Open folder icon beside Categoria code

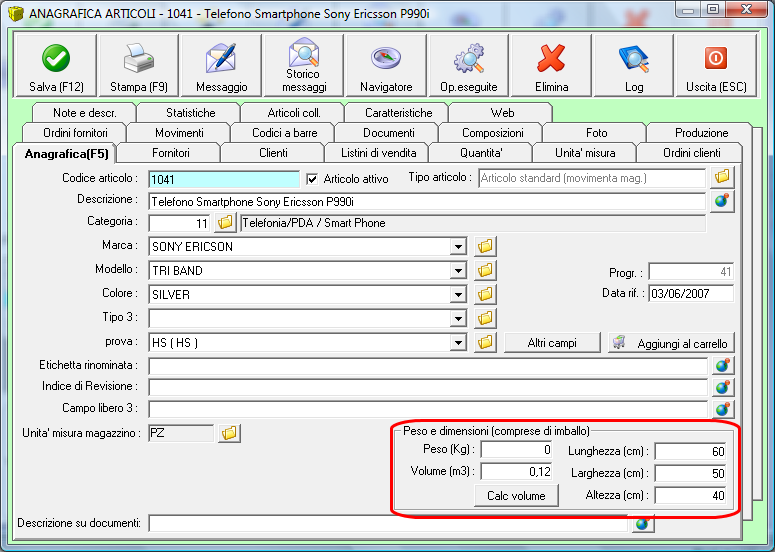tap(225, 223)
